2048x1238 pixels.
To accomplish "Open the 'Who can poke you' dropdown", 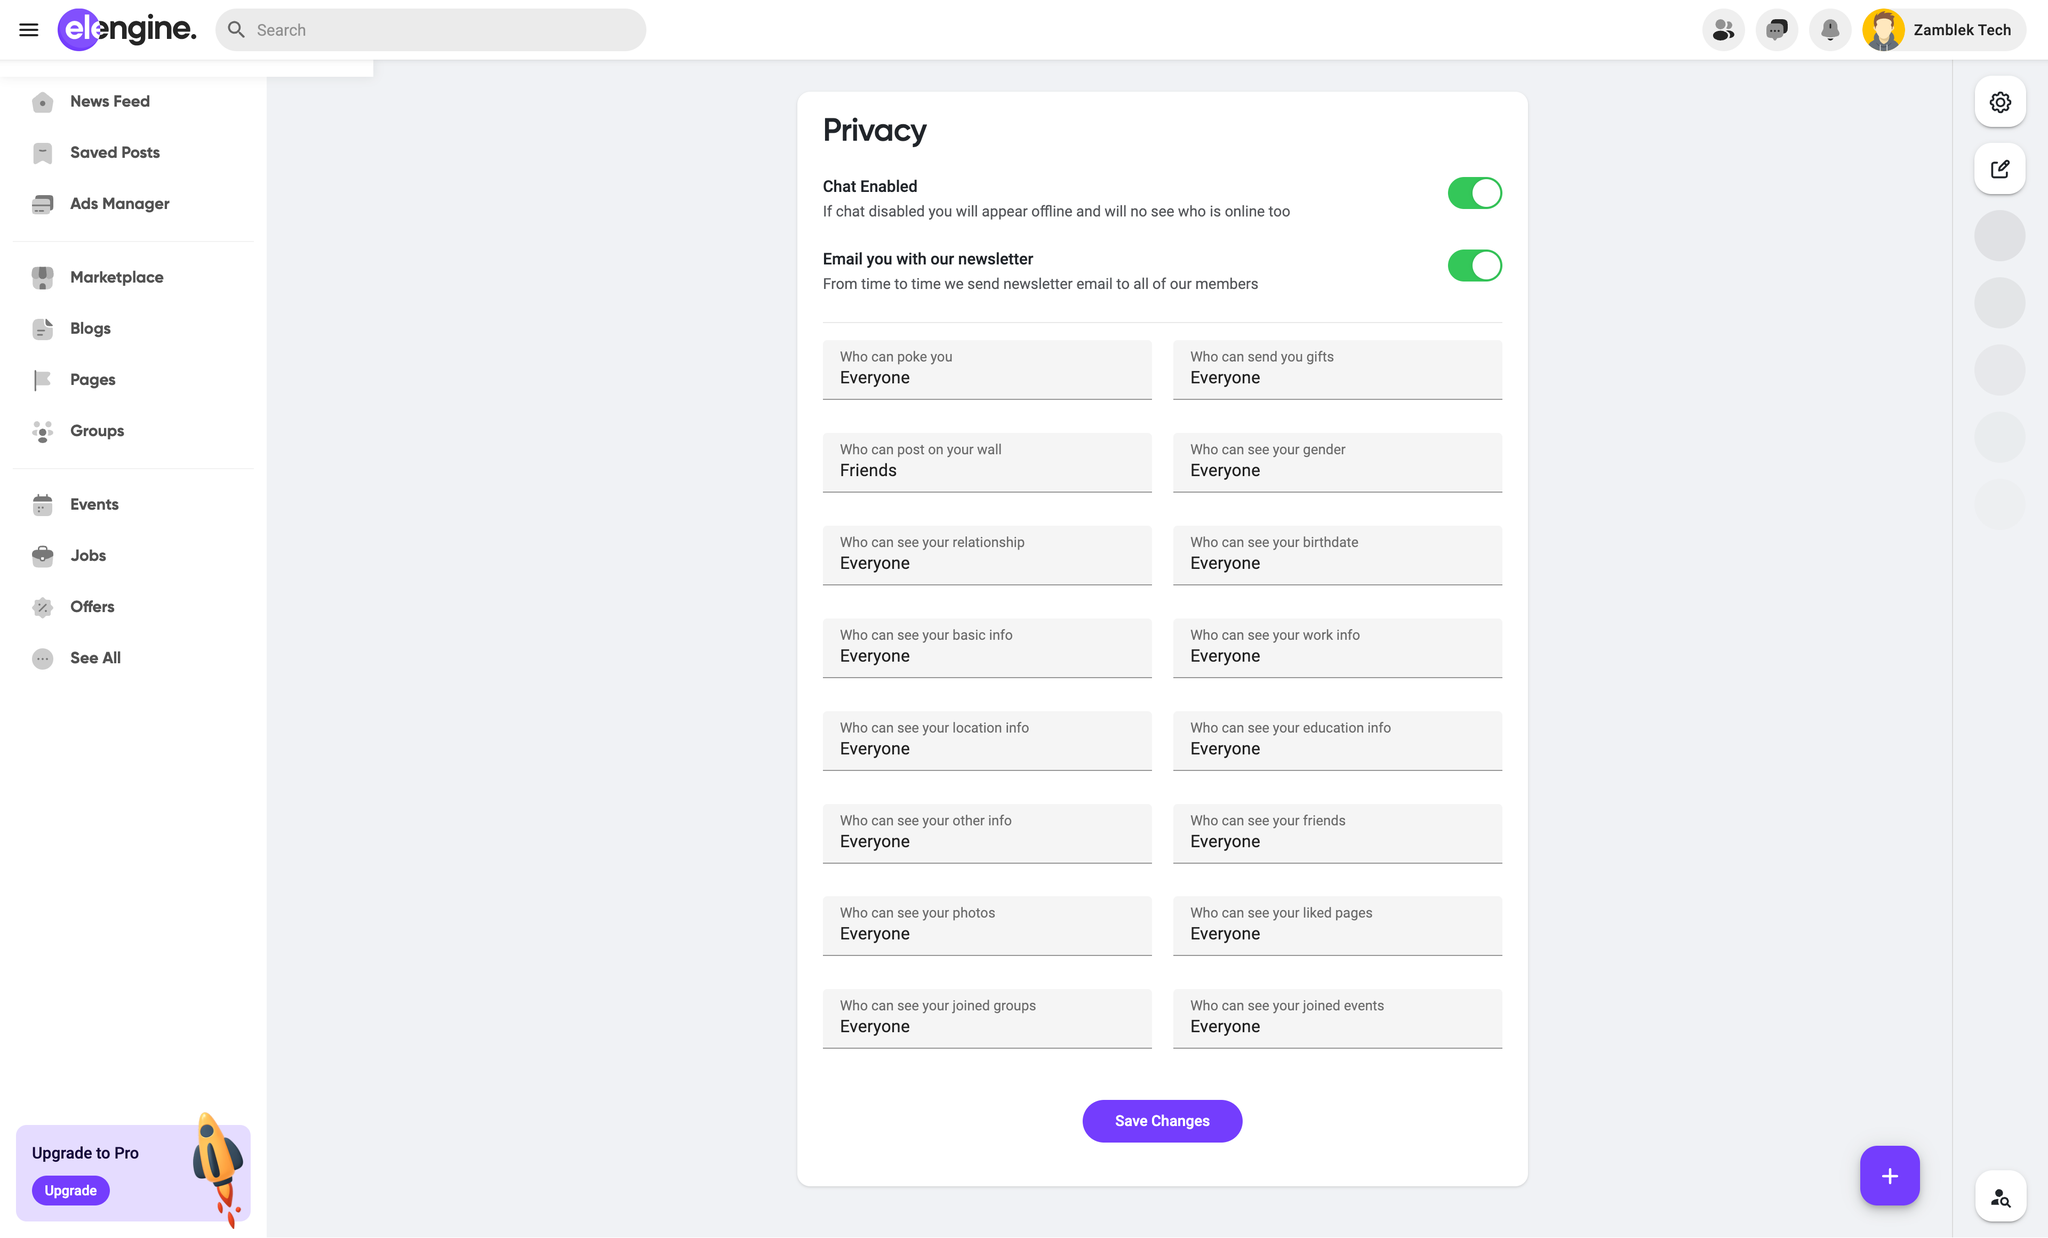I will pos(987,369).
